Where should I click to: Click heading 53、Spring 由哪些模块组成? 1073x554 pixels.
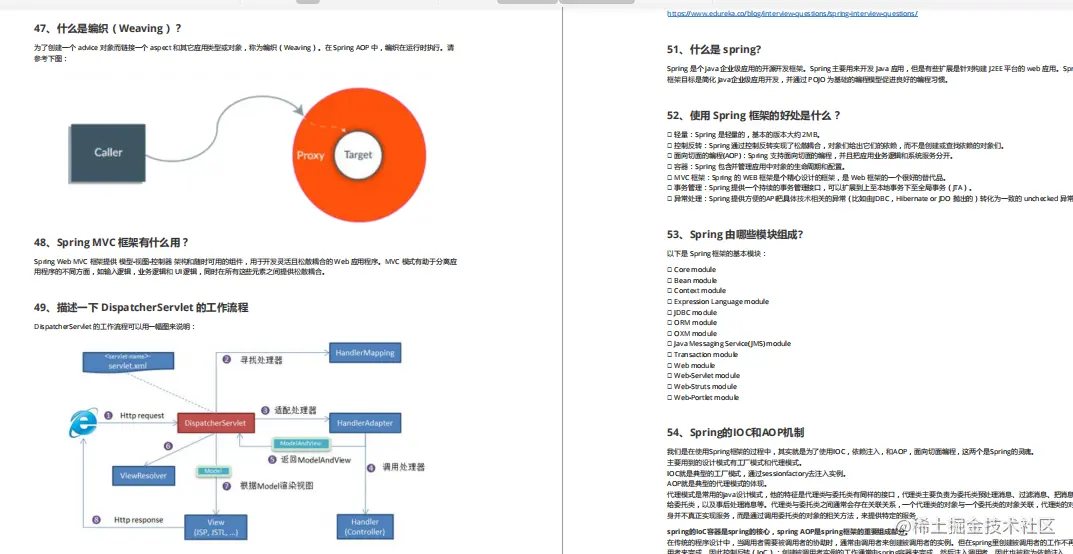[734, 235]
